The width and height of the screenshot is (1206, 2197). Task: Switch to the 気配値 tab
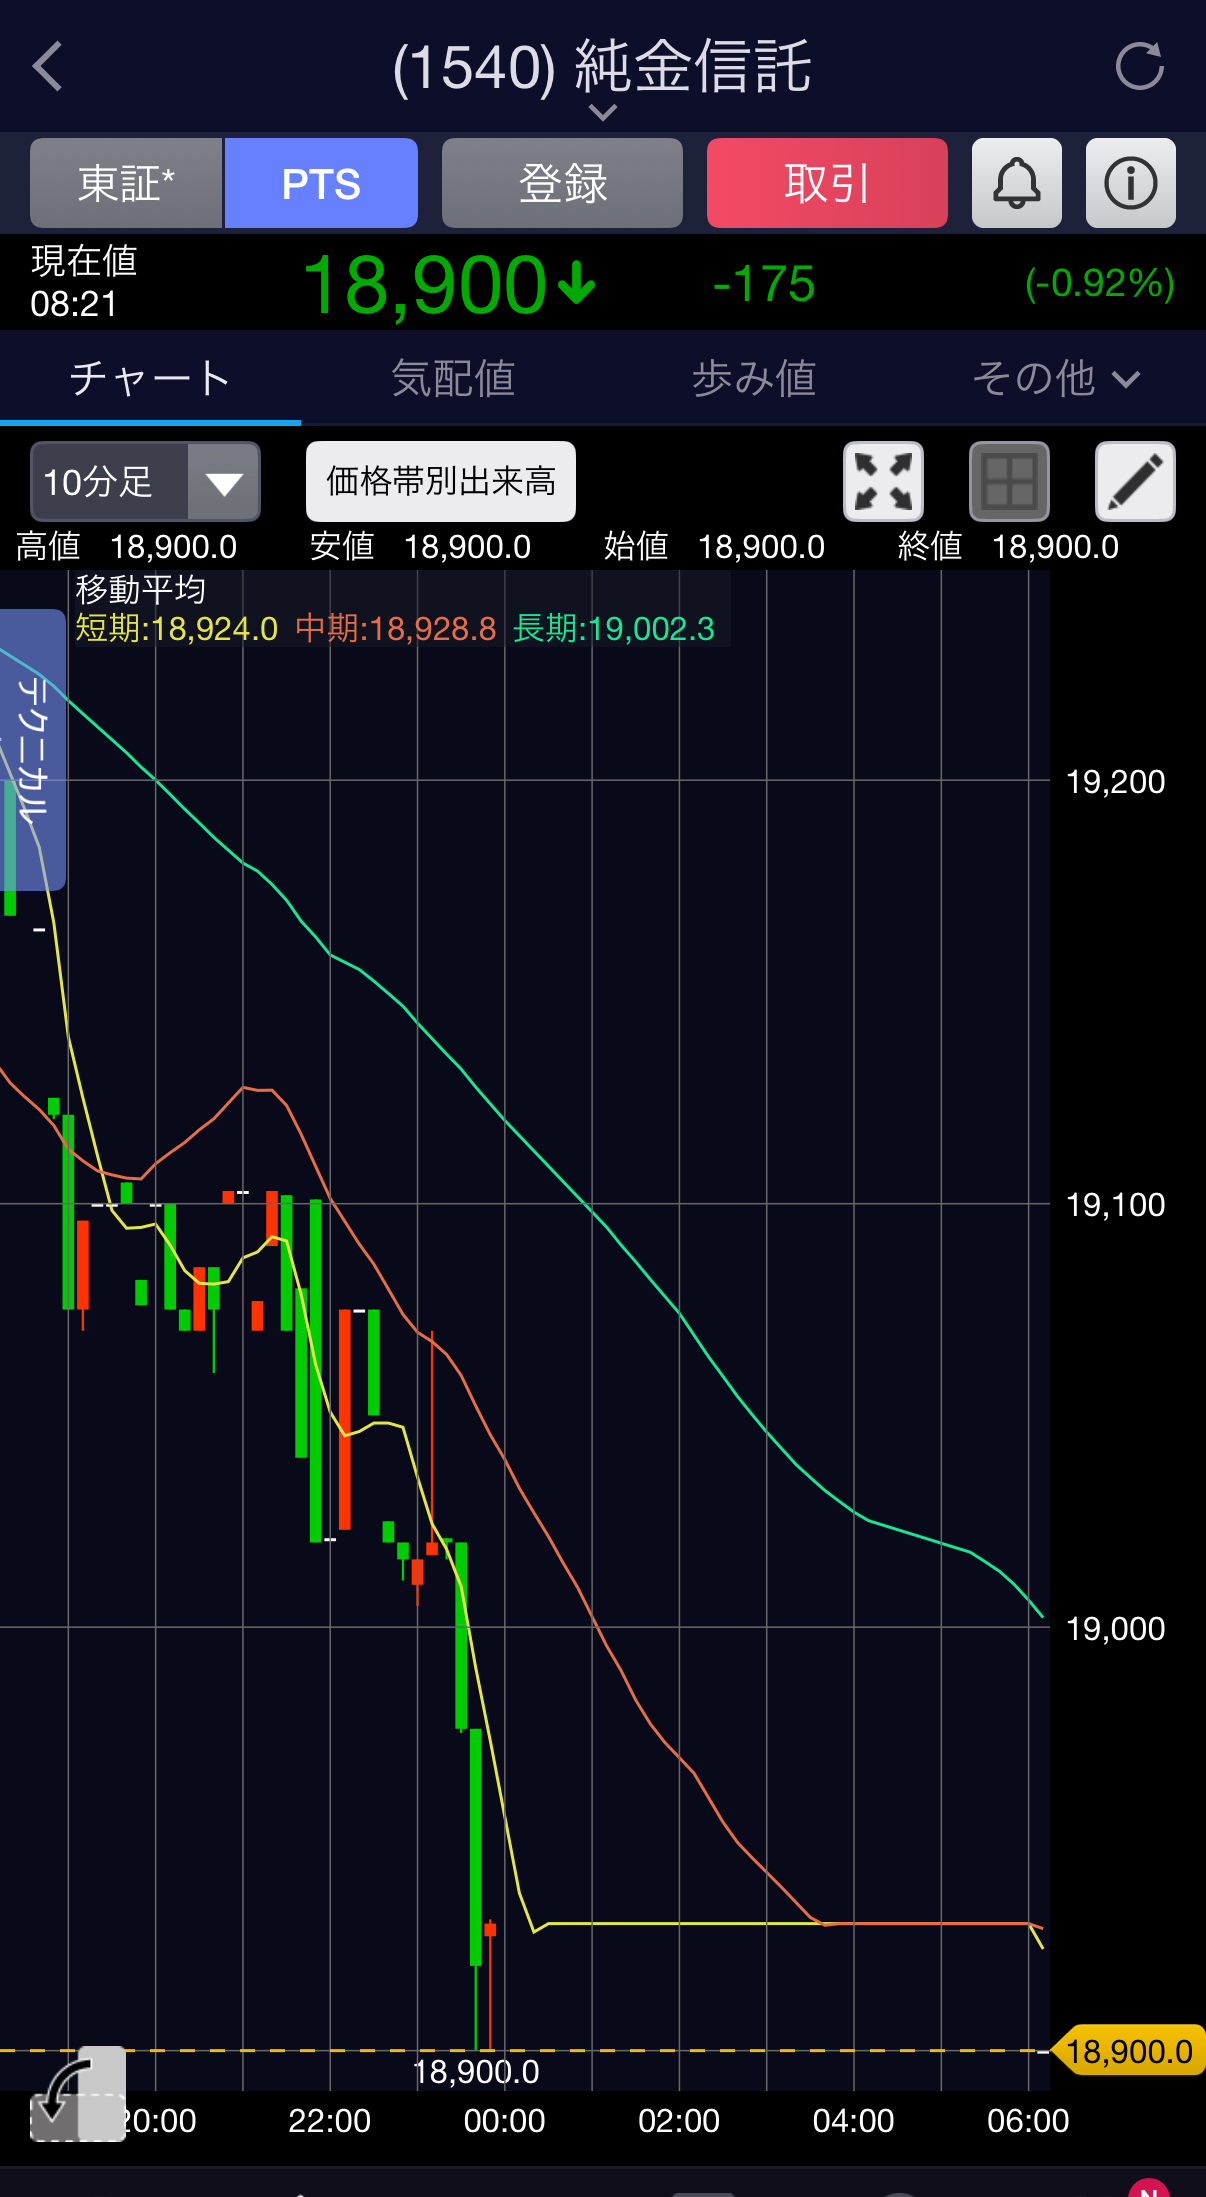452,379
